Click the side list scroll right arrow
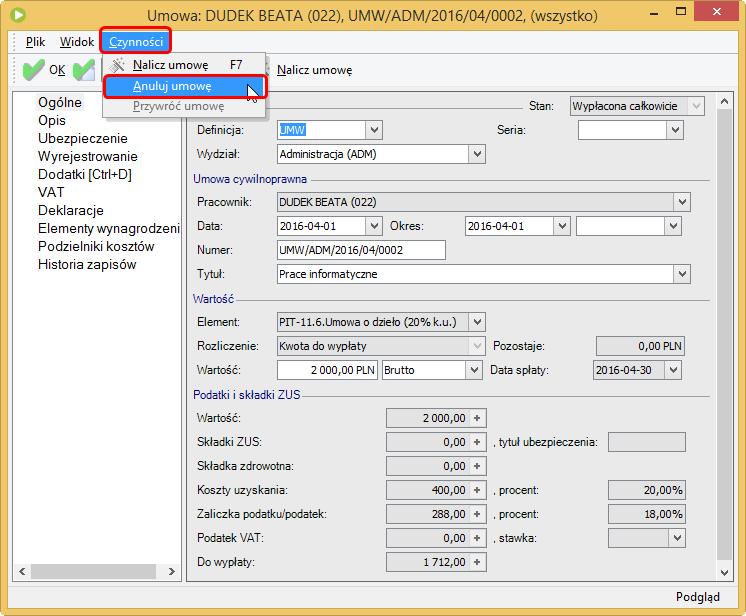 point(172,571)
